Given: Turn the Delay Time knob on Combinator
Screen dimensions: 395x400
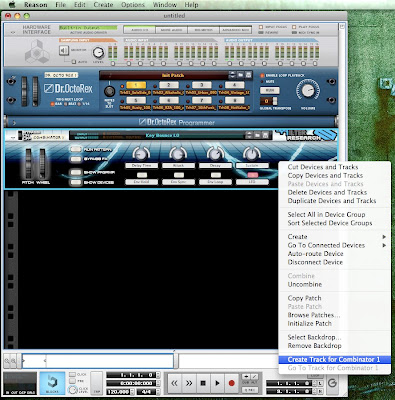Looking at the screenshot, I should click(x=141, y=154).
